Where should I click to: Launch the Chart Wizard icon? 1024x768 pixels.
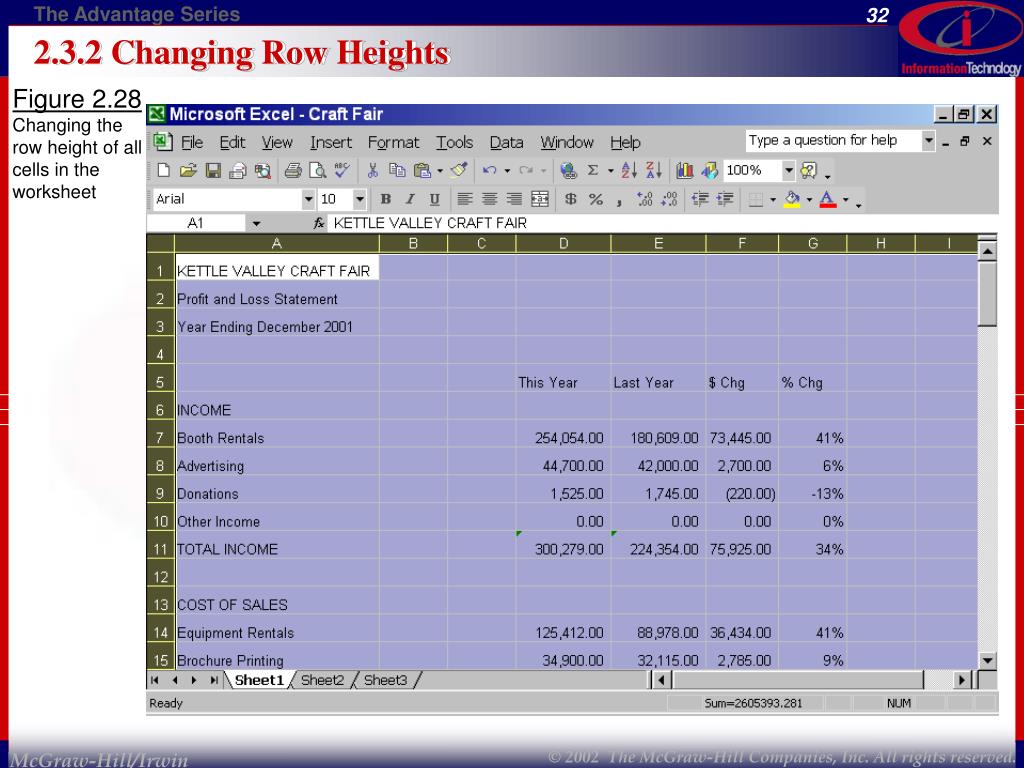(x=684, y=171)
